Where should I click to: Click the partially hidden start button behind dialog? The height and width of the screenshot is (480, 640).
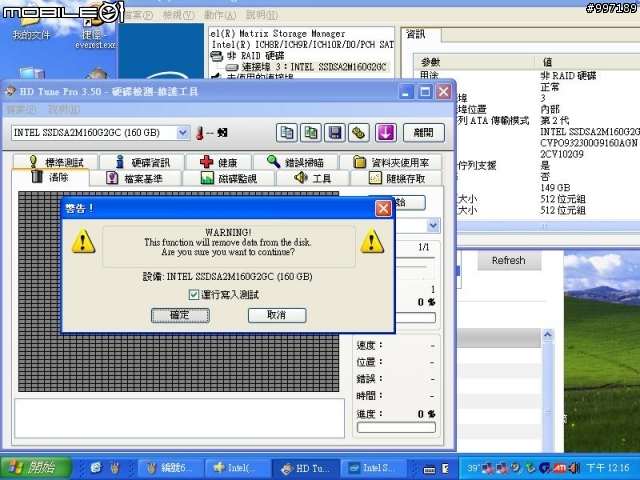tap(409, 202)
